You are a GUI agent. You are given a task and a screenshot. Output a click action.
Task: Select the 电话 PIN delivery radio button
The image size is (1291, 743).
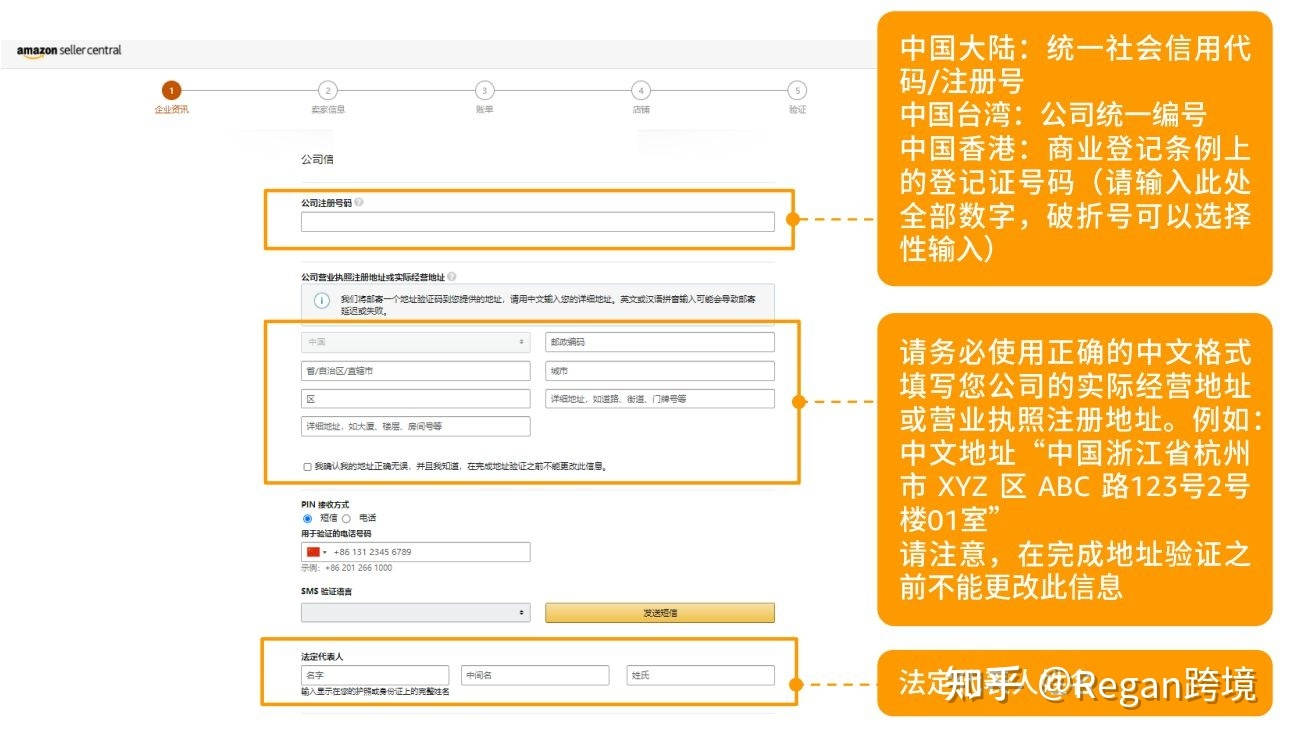click(347, 517)
